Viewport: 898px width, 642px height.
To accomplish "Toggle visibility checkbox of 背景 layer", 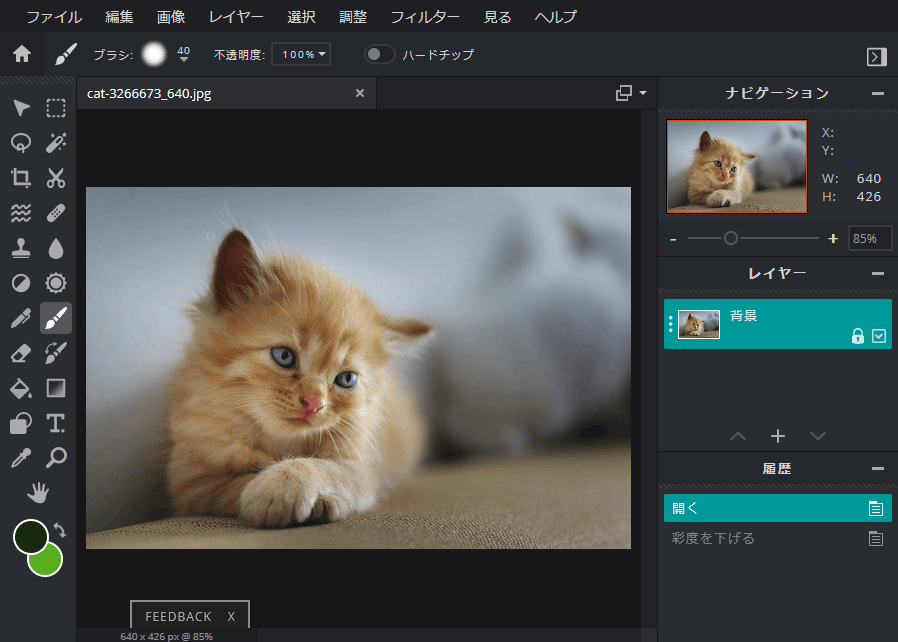I will click(x=879, y=337).
